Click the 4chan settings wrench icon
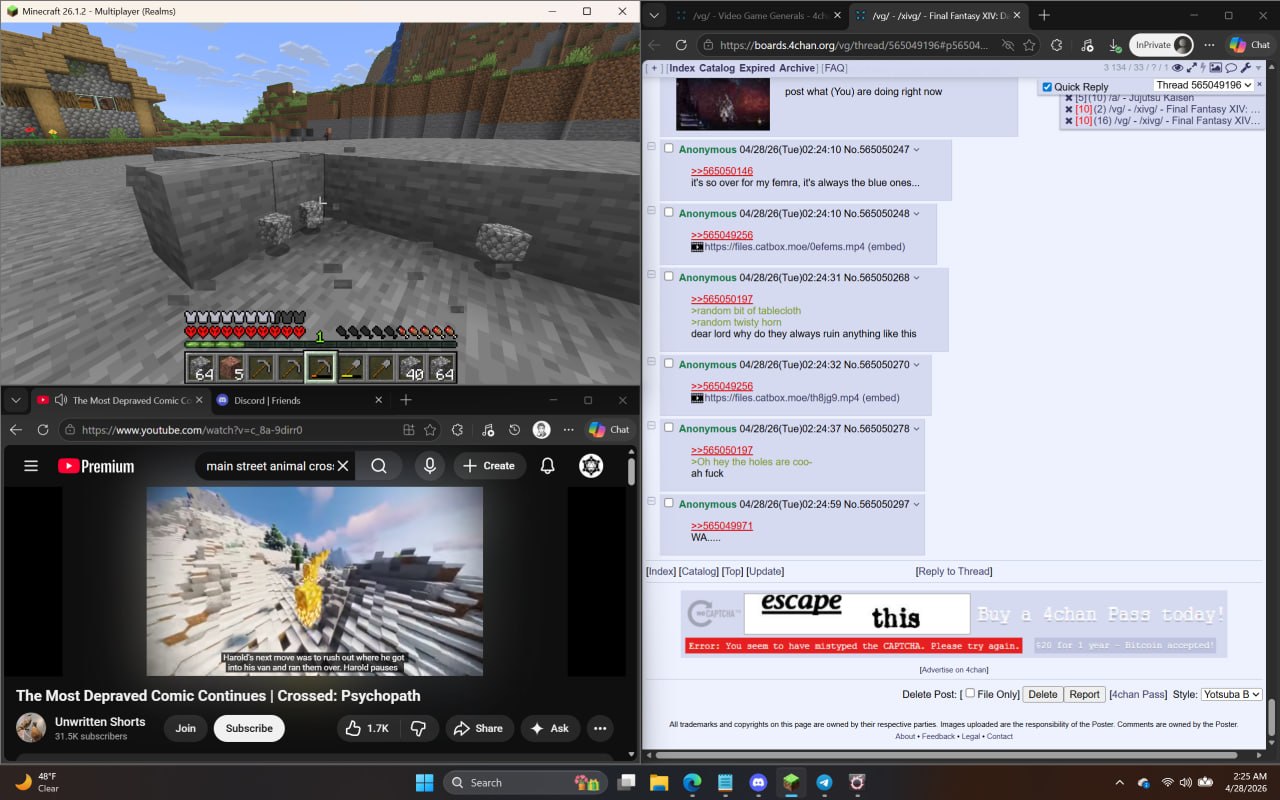Image resolution: width=1280 pixels, height=800 pixels. coord(1246,68)
